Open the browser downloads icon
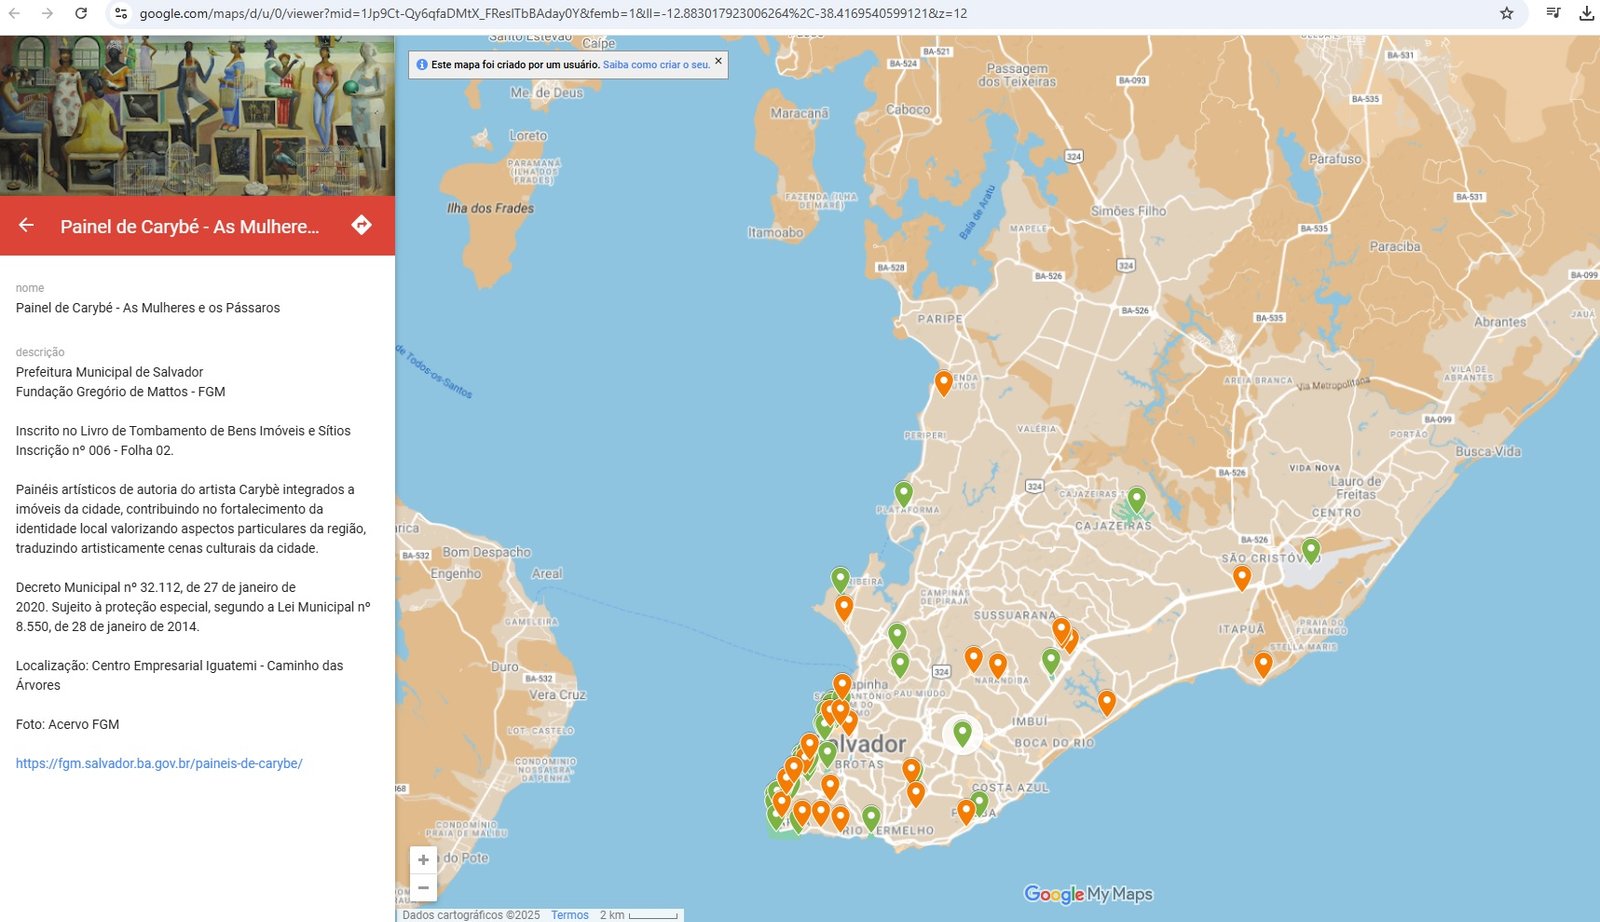The image size is (1600, 922). 1586,13
